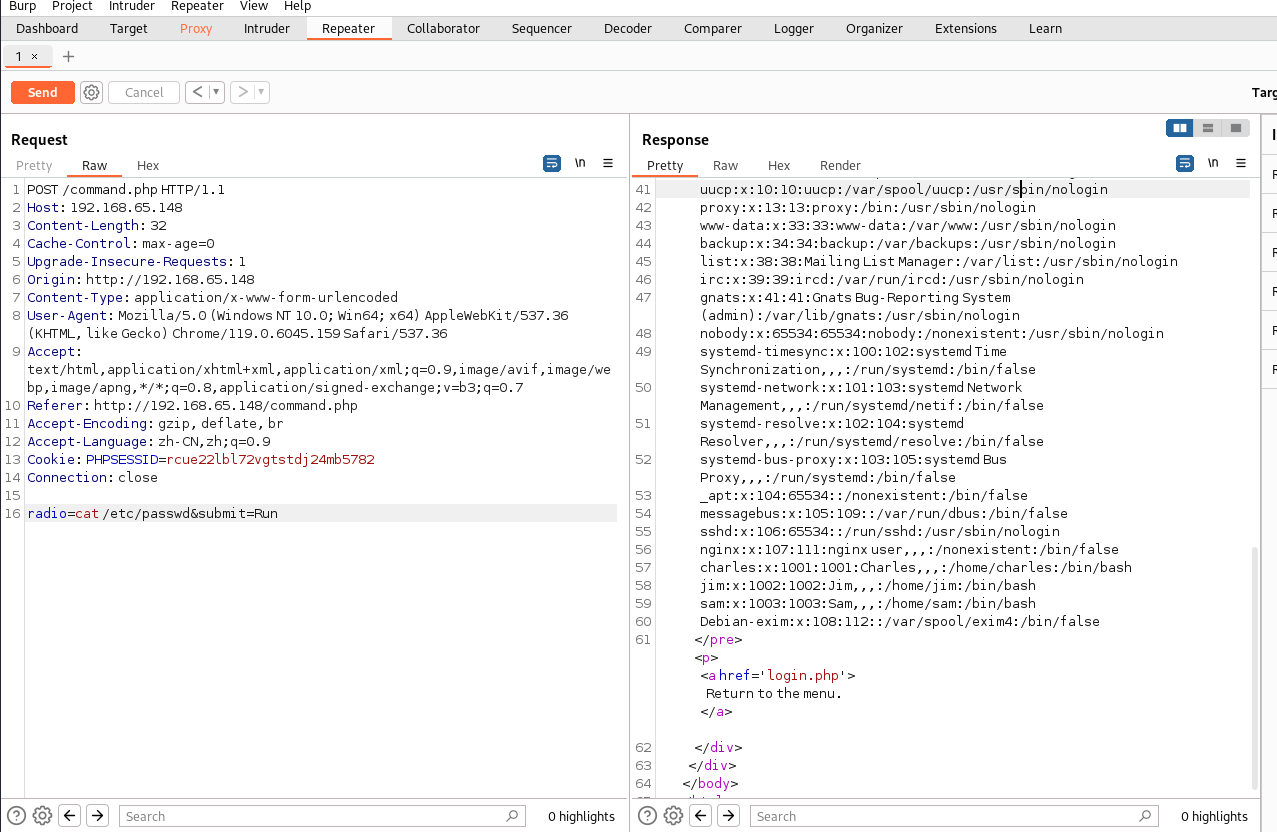1277x832 pixels.
Task: Select combined tabbed layout view
Action: pyautogui.click(x=1236, y=128)
